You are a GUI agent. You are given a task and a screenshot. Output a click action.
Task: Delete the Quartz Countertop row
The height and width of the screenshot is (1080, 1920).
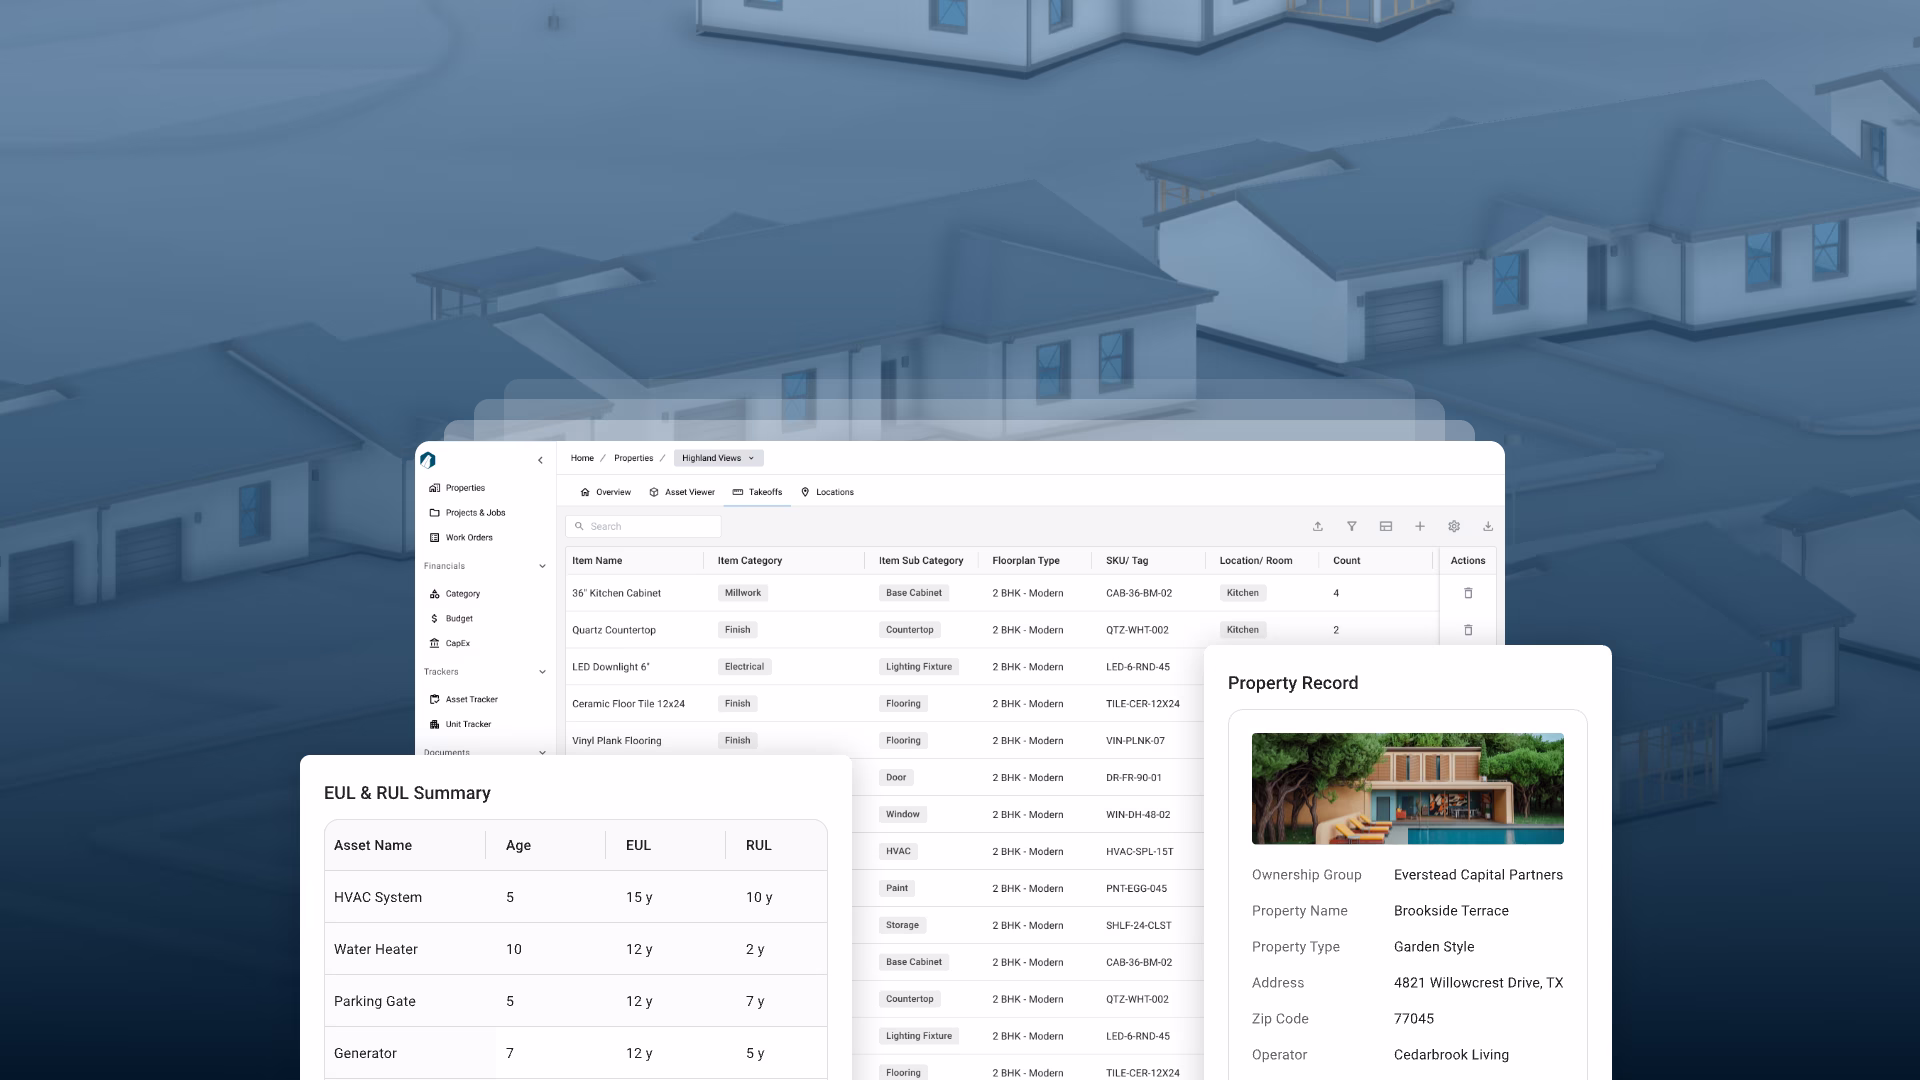(x=1468, y=630)
